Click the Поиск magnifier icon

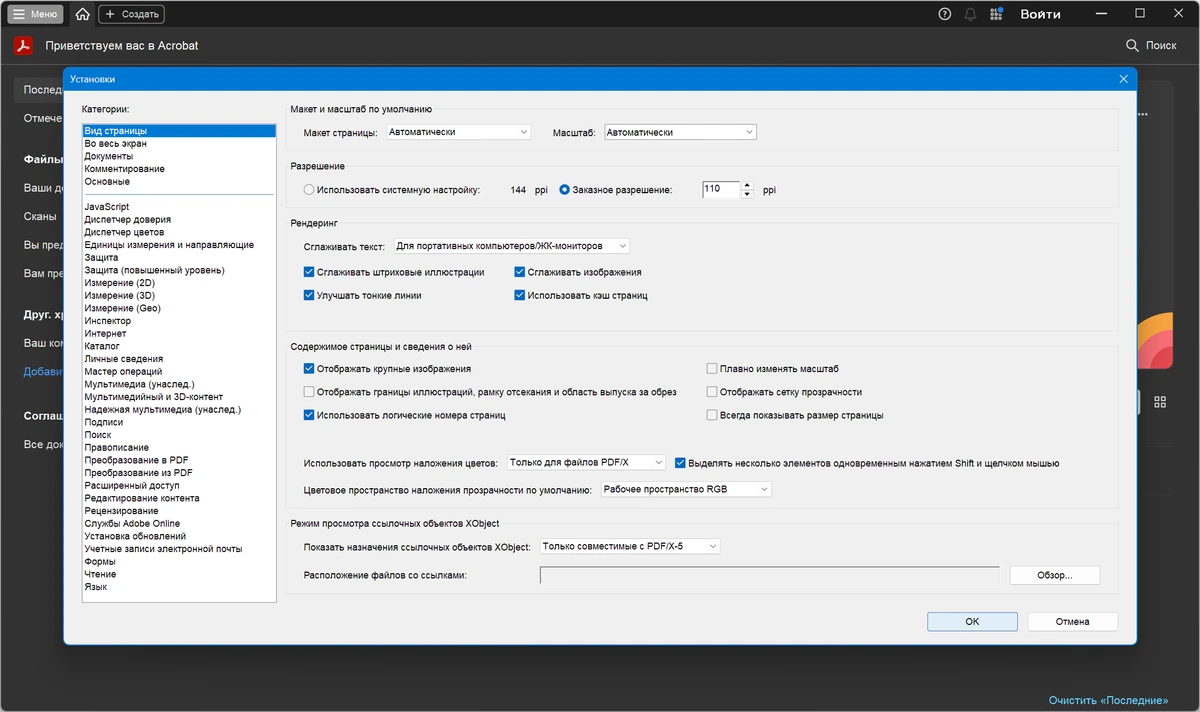pyautogui.click(x=1132, y=45)
